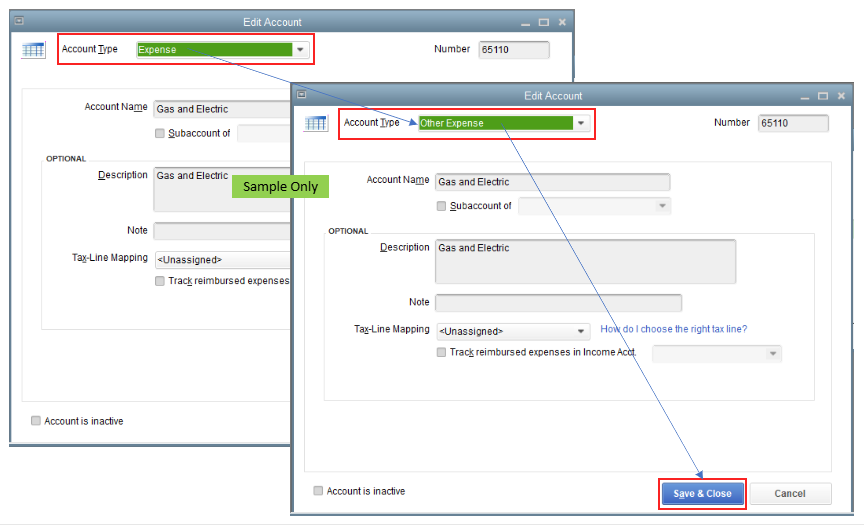Click the Number field in back window
864x525 pixels.
[514, 50]
